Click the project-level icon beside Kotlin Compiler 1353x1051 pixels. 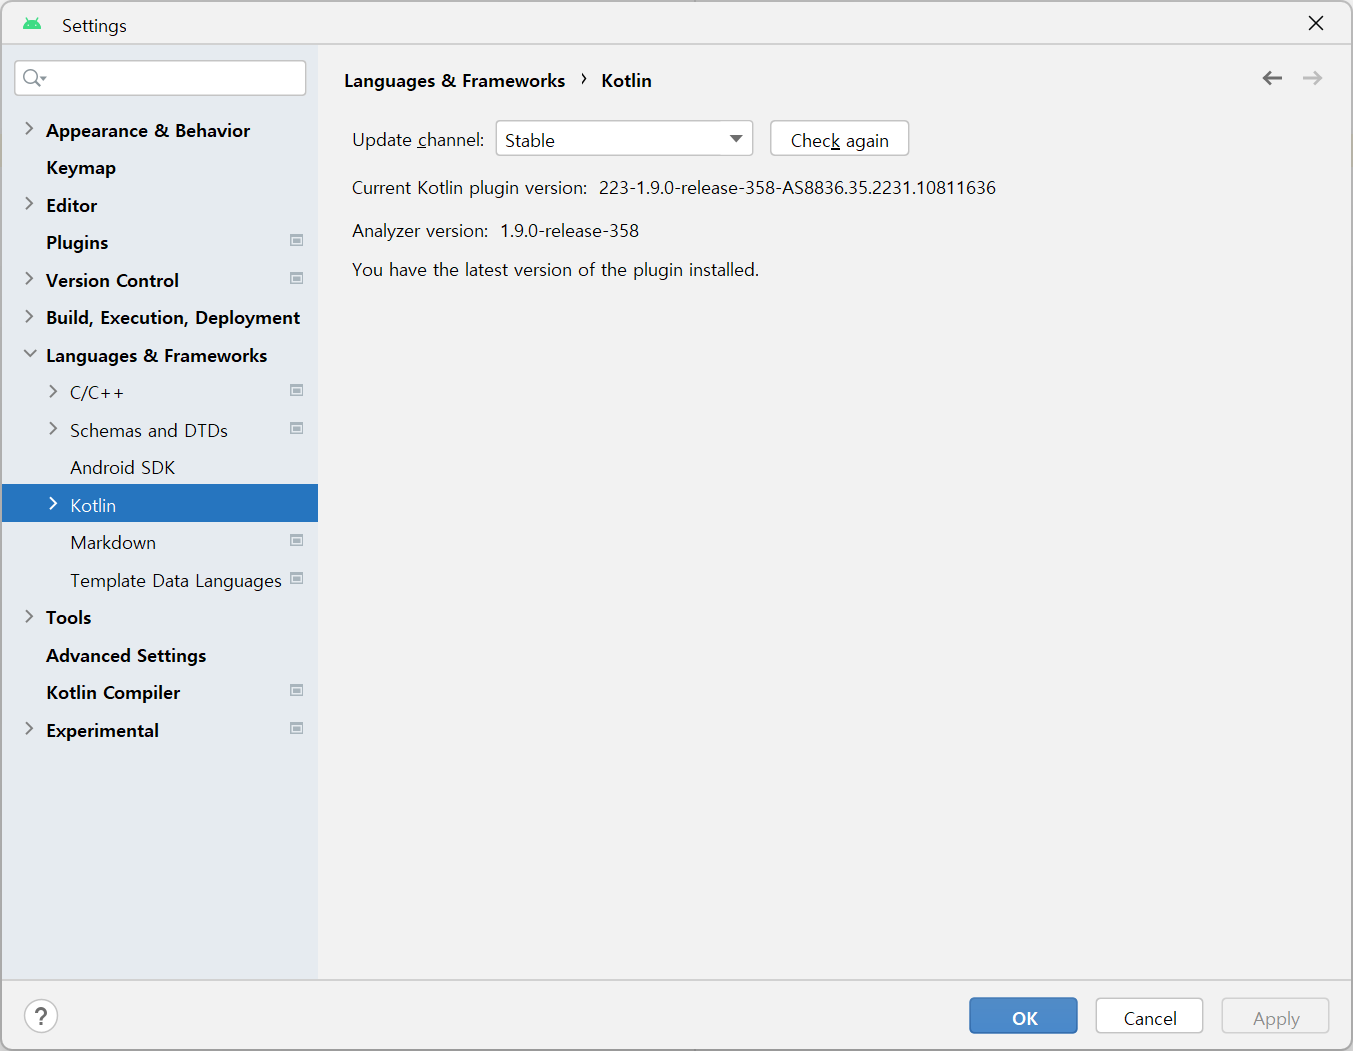(x=297, y=690)
